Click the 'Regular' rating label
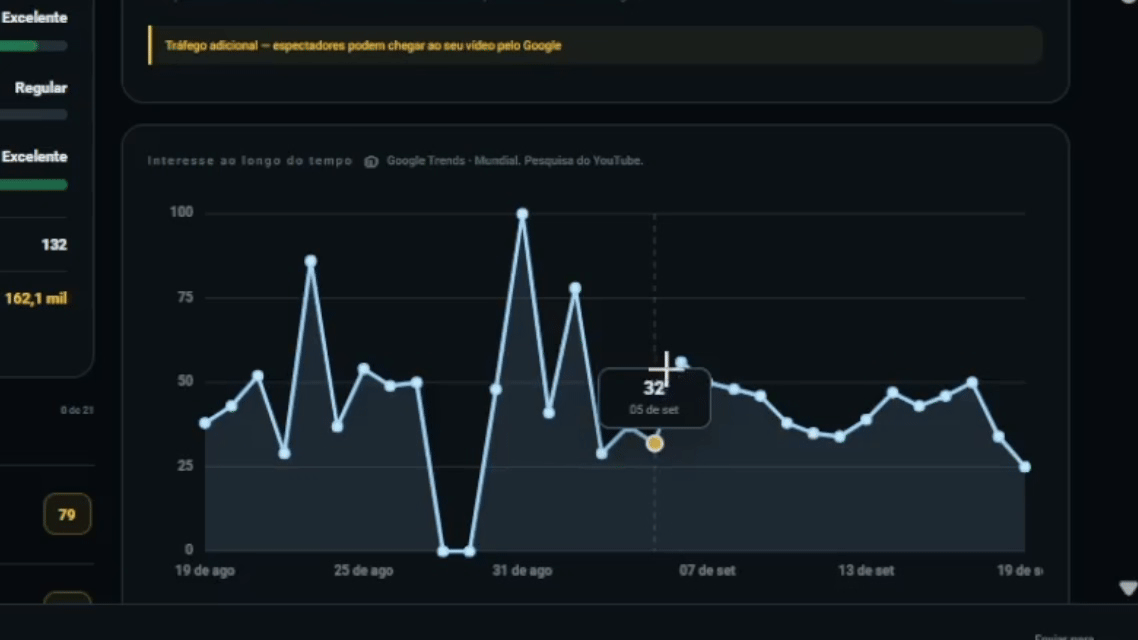Screen dimensions: 1138x640 (41, 88)
